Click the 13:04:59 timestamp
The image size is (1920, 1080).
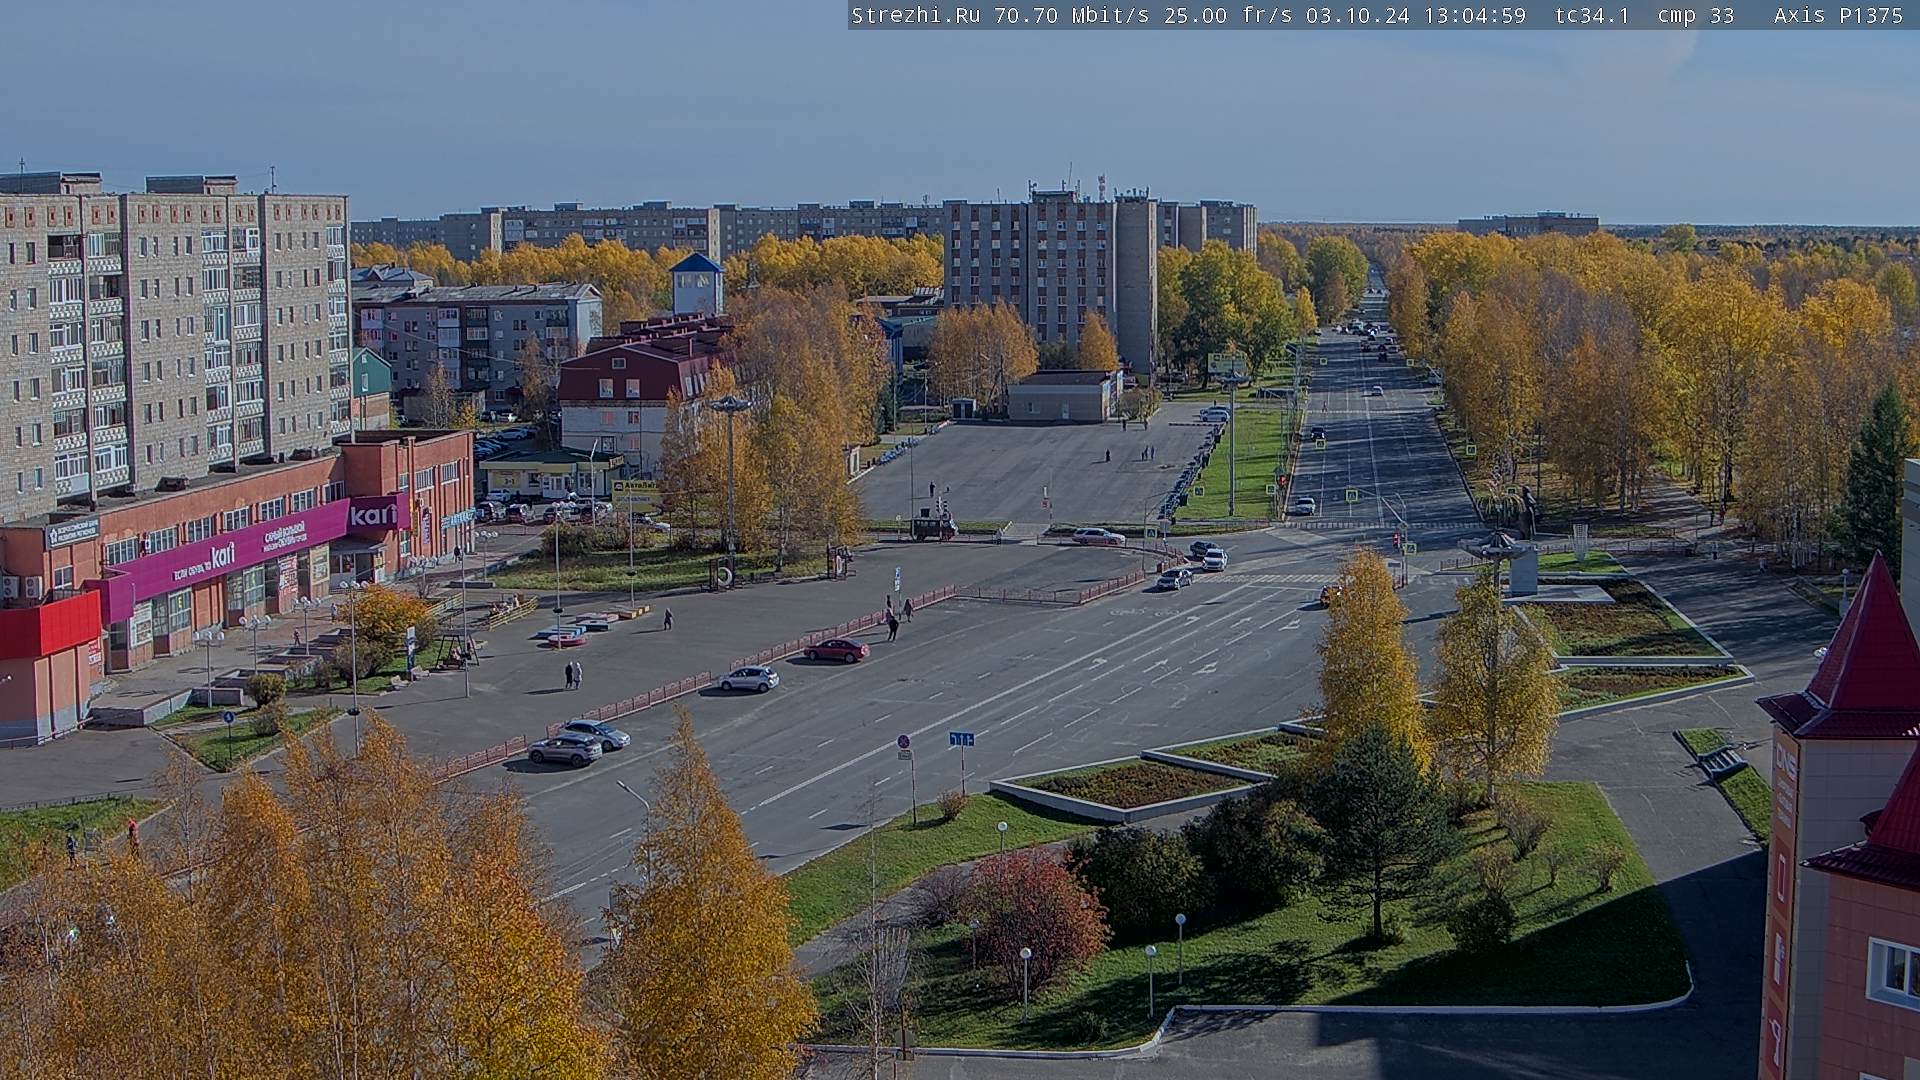point(1475,15)
